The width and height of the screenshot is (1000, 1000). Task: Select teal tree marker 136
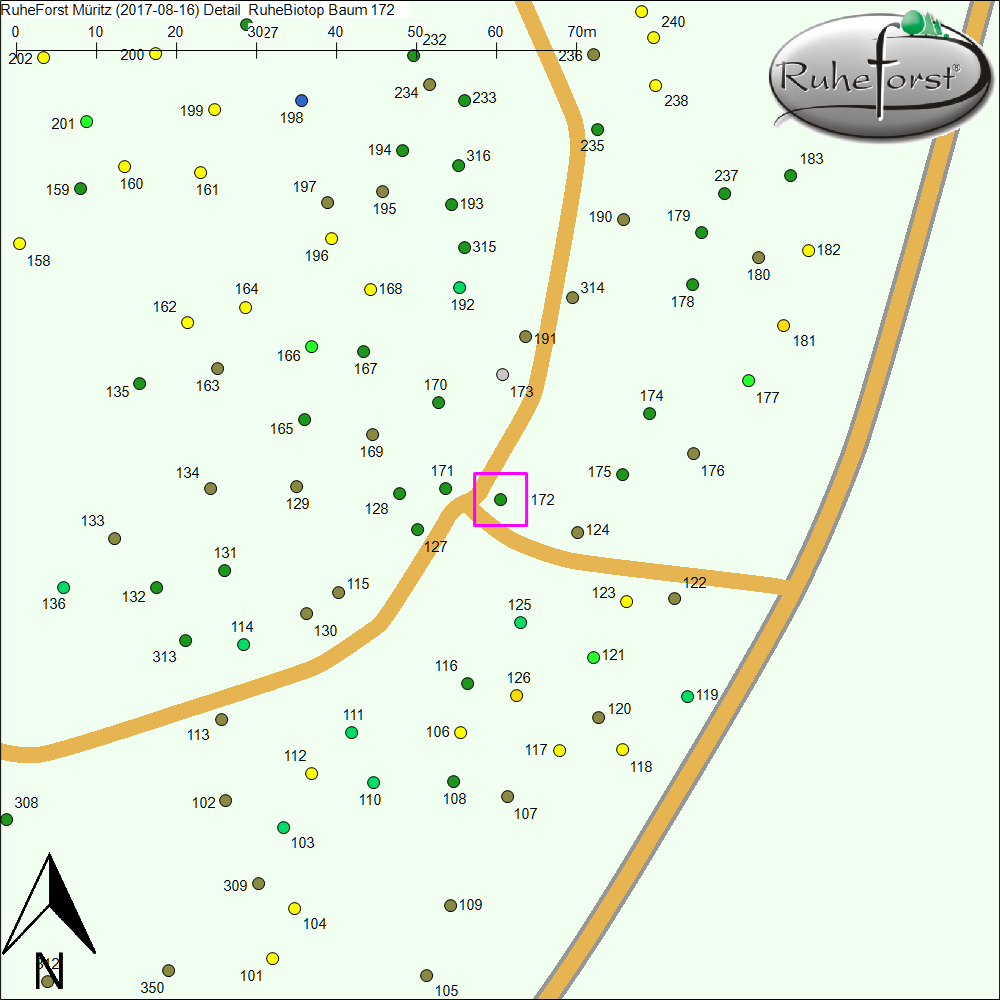pos(64,587)
